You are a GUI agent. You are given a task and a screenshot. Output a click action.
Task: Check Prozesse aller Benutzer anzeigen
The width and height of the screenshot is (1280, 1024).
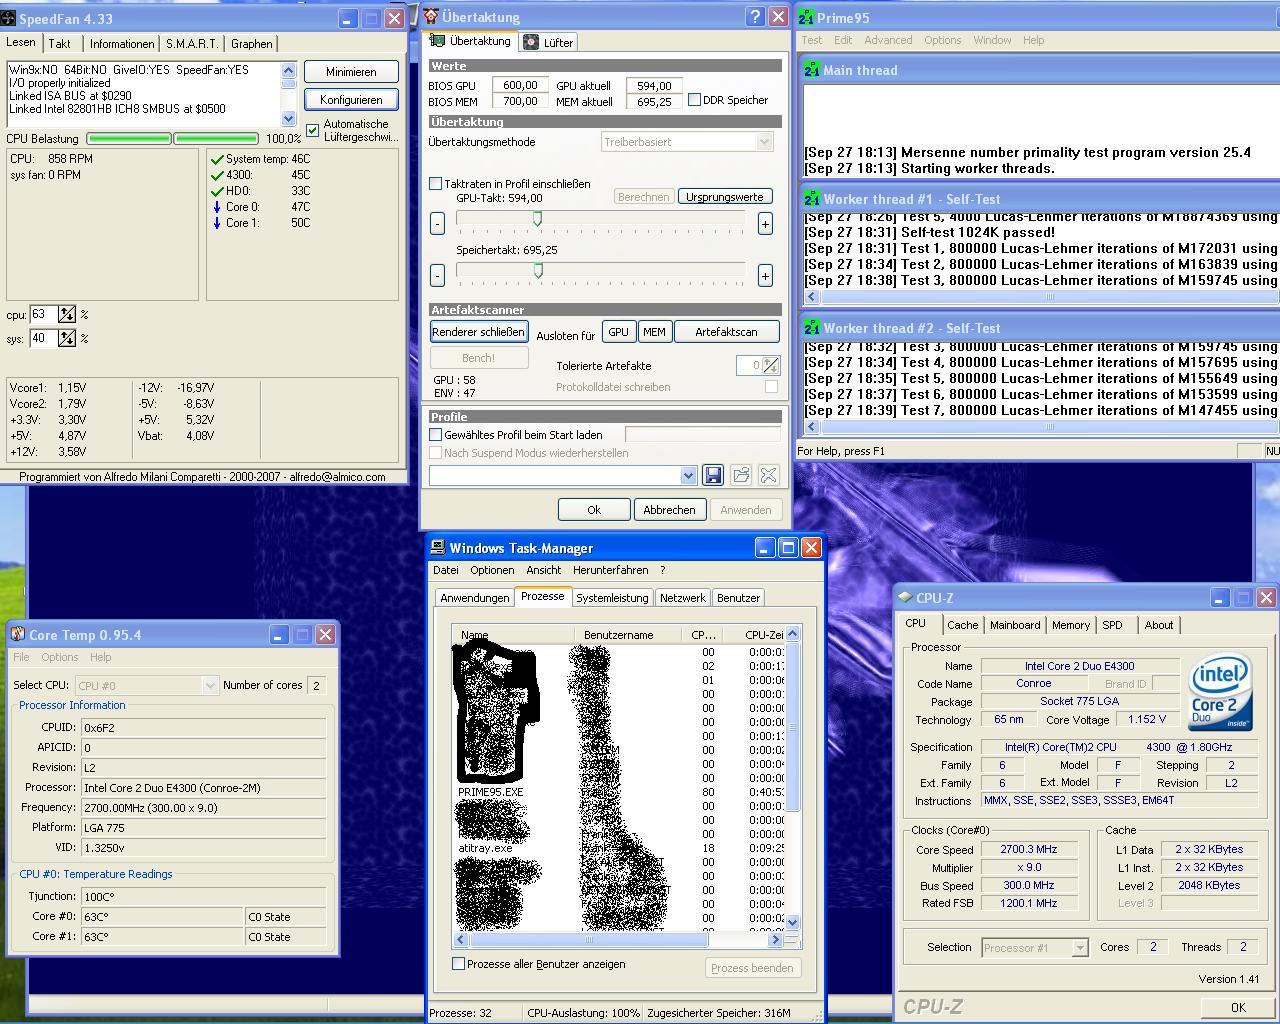(x=458, y=964)
